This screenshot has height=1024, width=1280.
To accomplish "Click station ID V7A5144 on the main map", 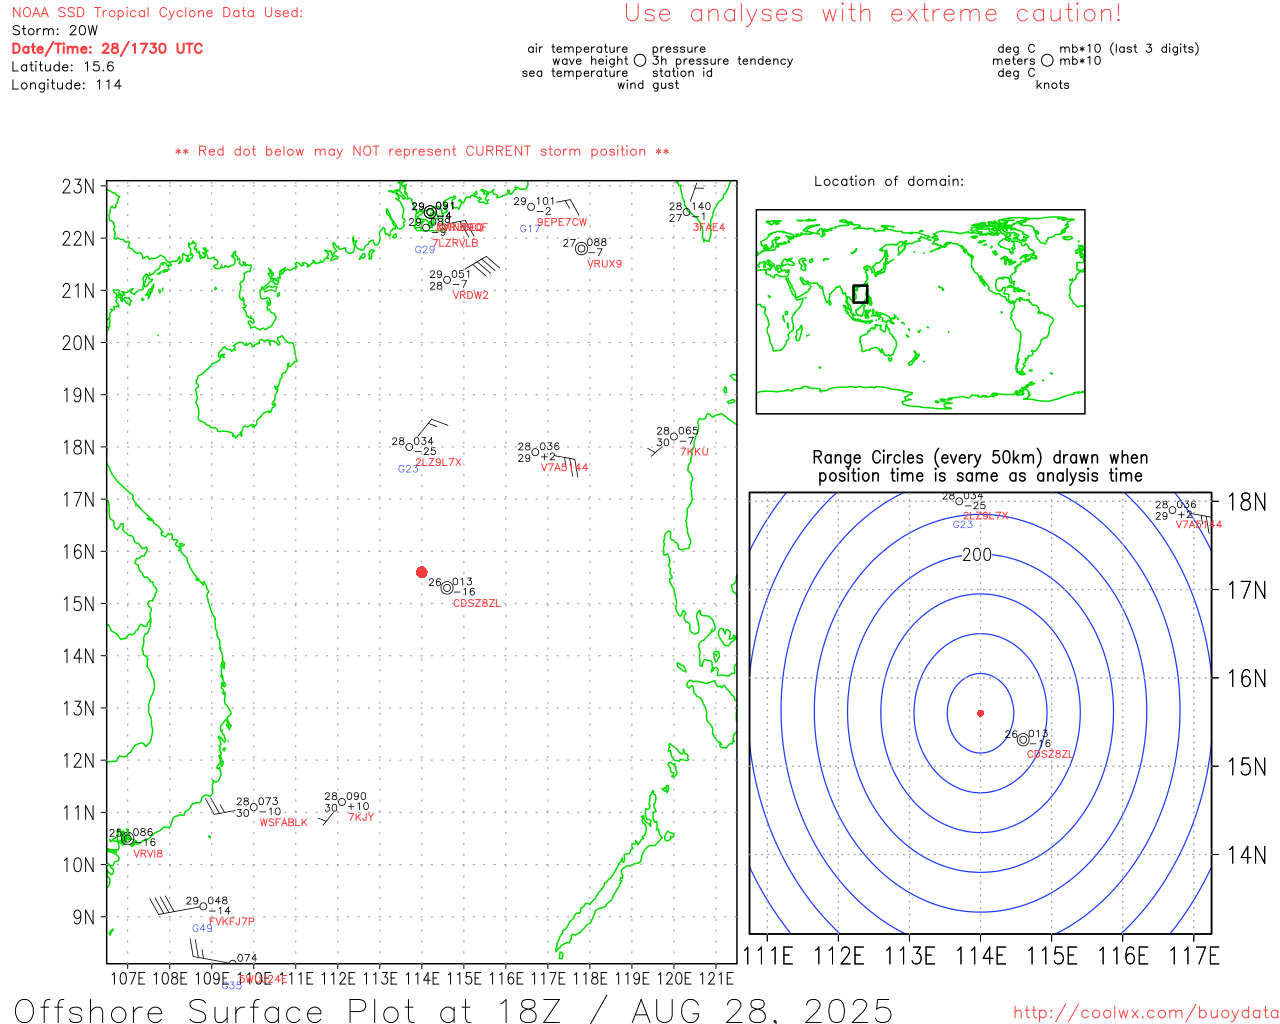I will [565, 467].
